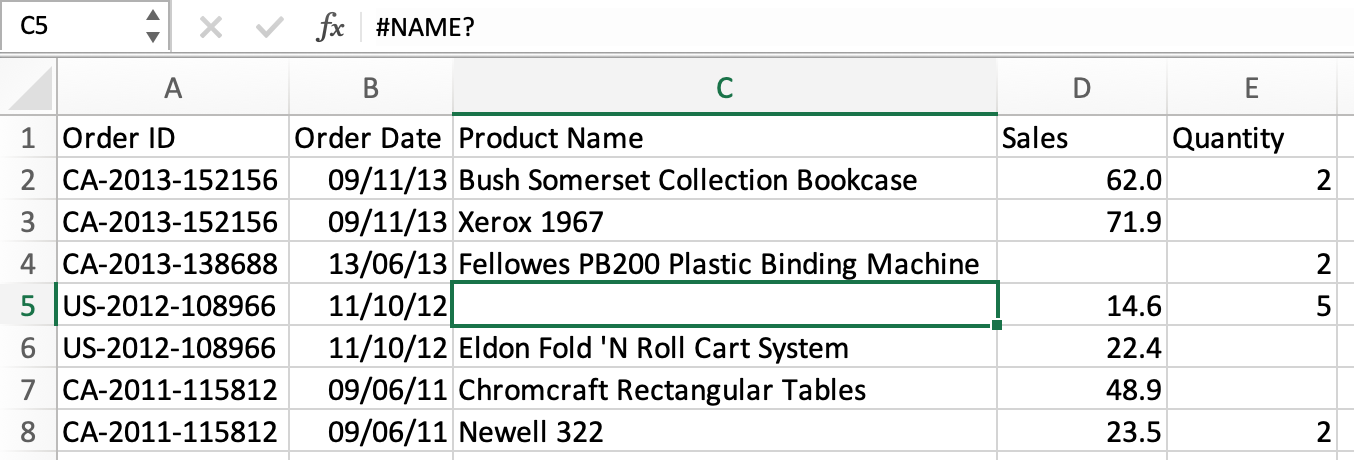Select the Sales value 48.9
This screenshot has height=460, width=1354.
1082,390
